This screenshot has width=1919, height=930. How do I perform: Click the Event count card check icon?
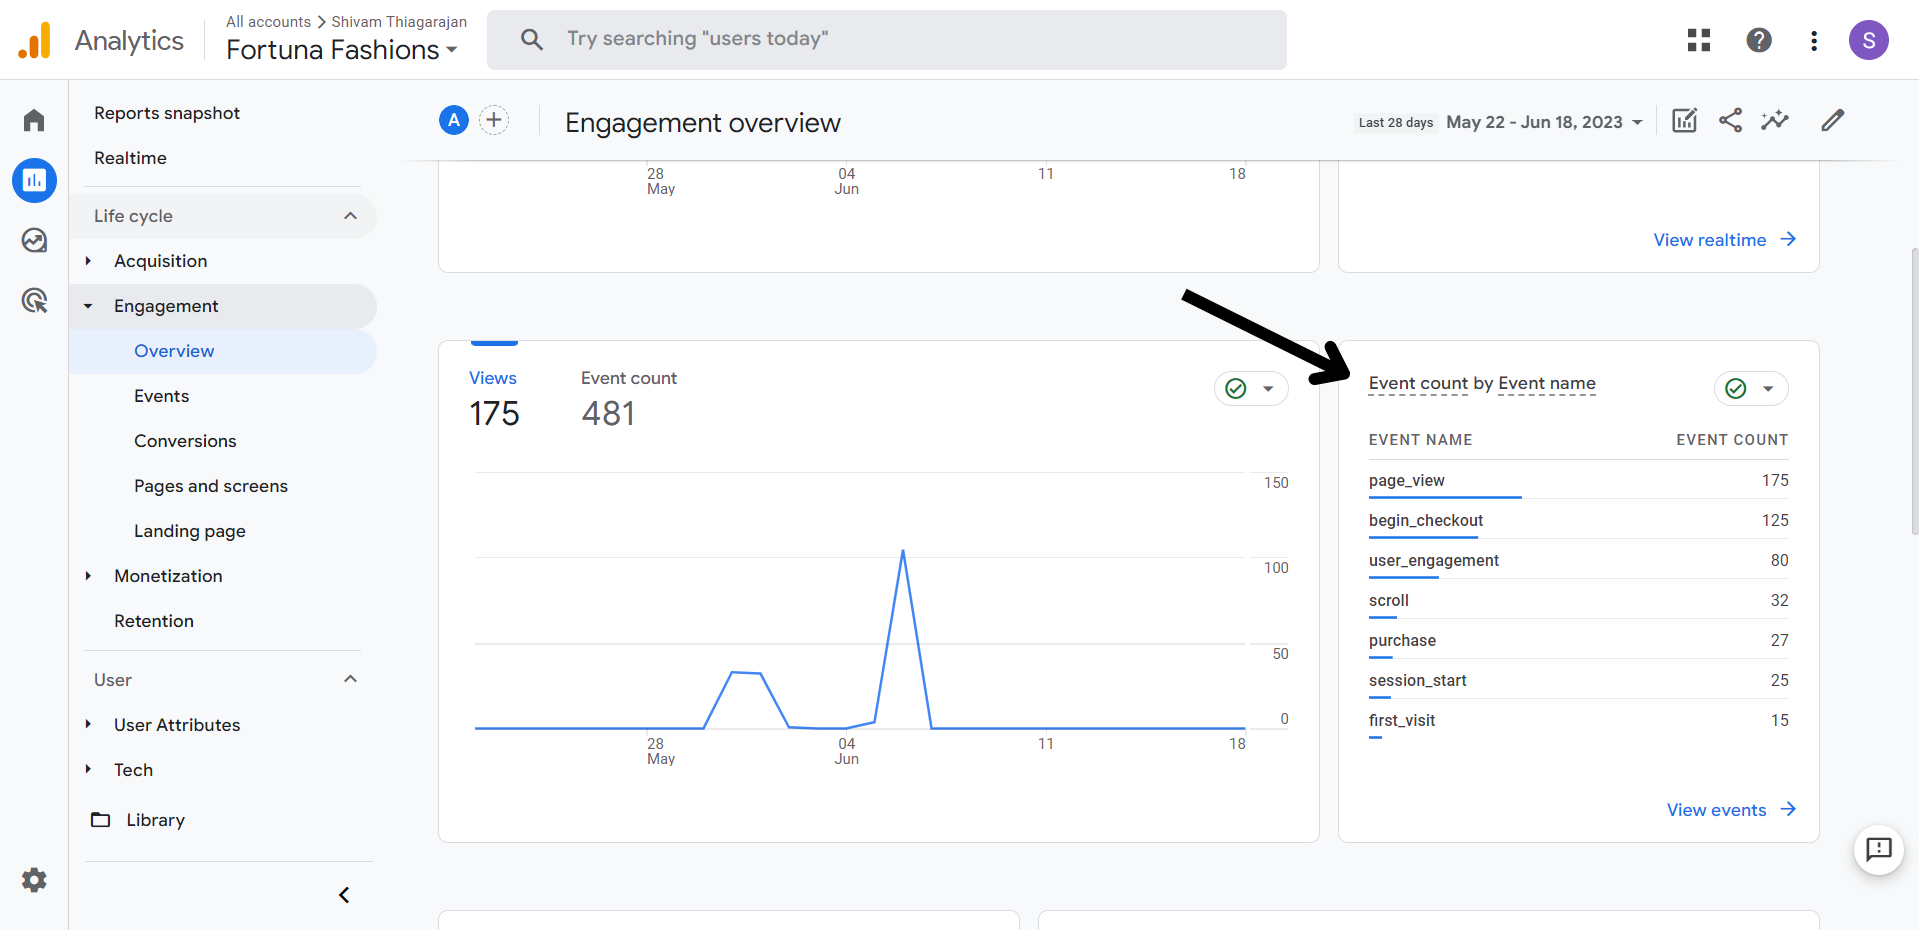coord(1736,388)
